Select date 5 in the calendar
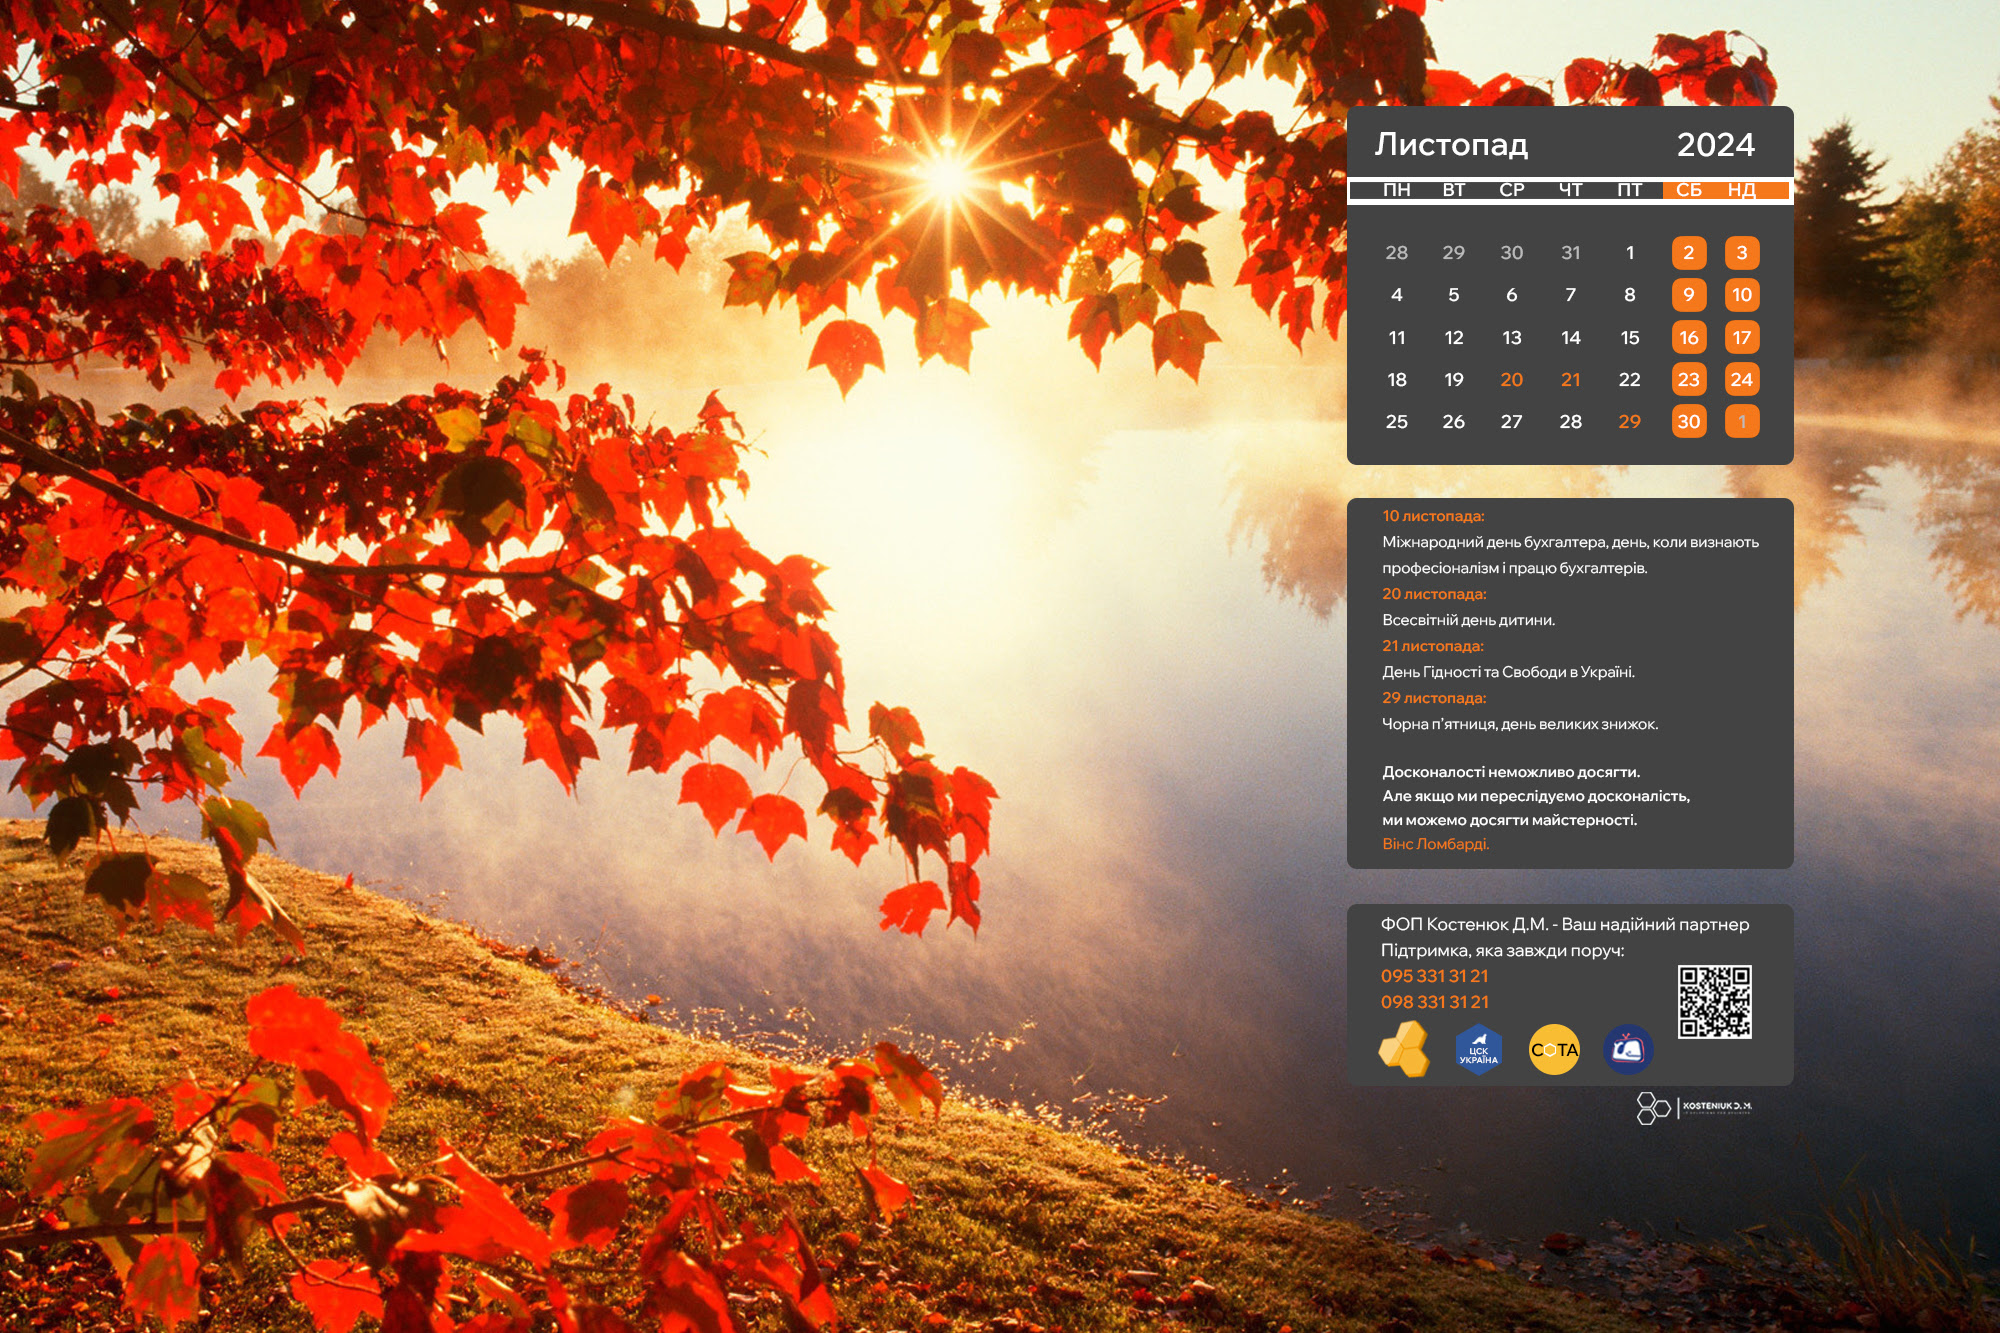This screenshot has width=2000, height=1333. coord(1454,295)
